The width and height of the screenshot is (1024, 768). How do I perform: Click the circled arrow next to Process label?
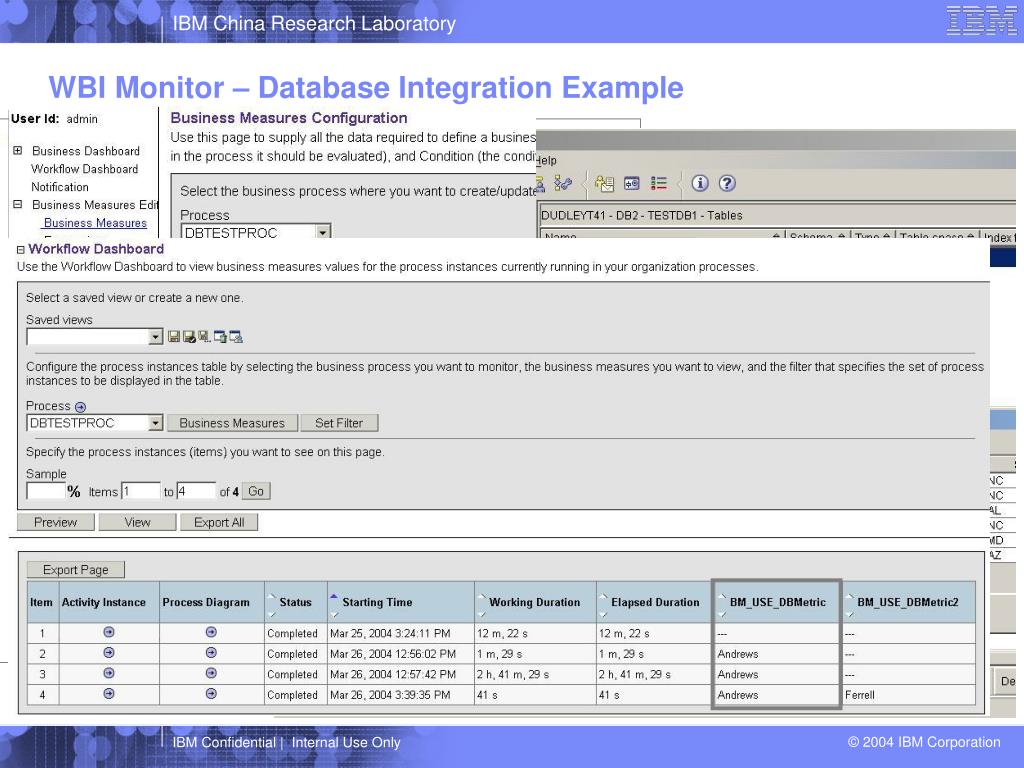80,407
